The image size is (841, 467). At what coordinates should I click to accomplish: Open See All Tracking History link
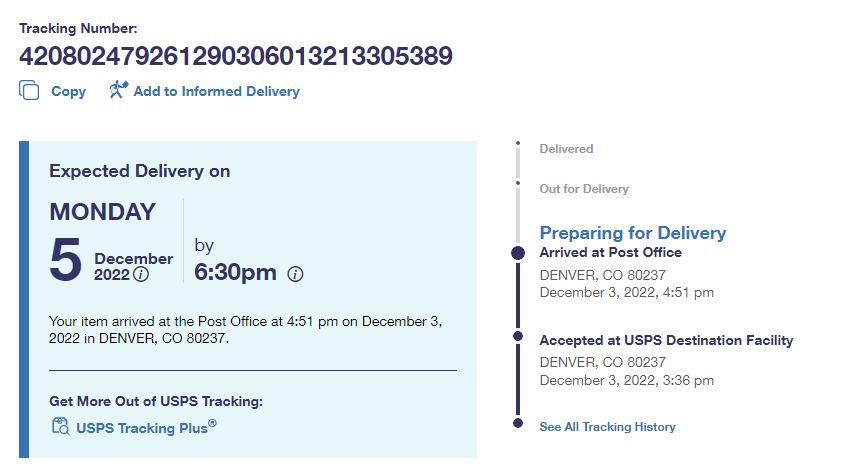coord(607,427)
